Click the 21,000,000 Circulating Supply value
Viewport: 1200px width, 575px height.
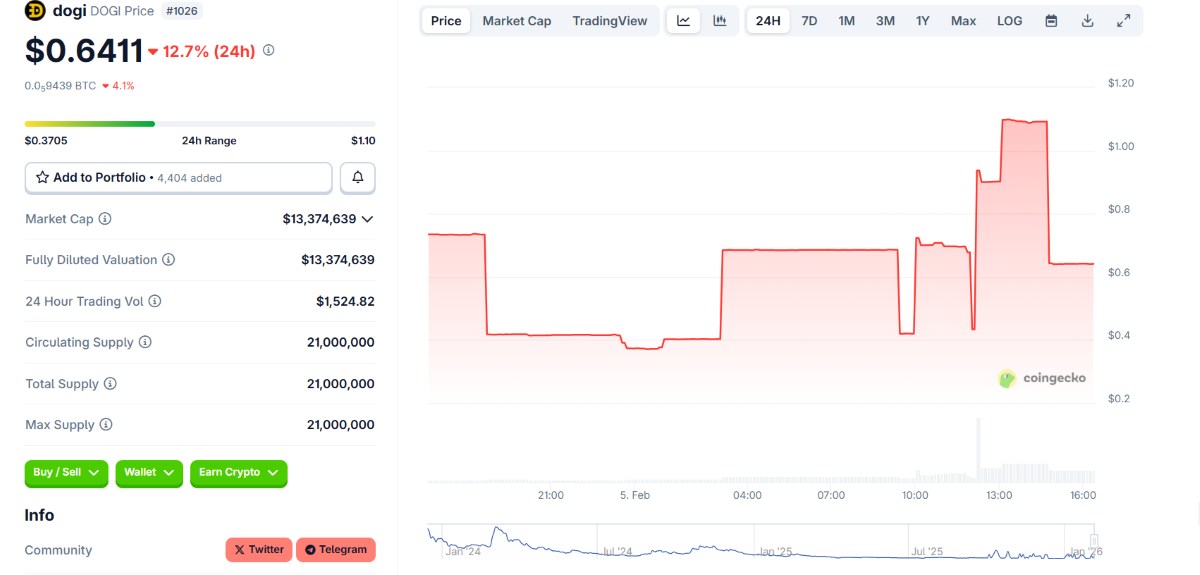(x=341, y=342)
